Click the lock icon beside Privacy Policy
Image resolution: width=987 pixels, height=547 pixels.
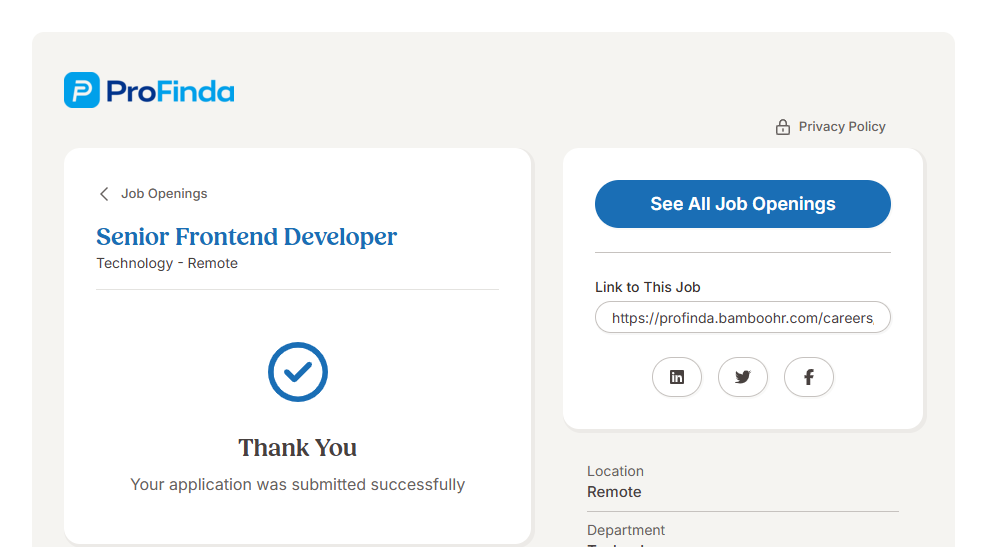coord(783,127)
